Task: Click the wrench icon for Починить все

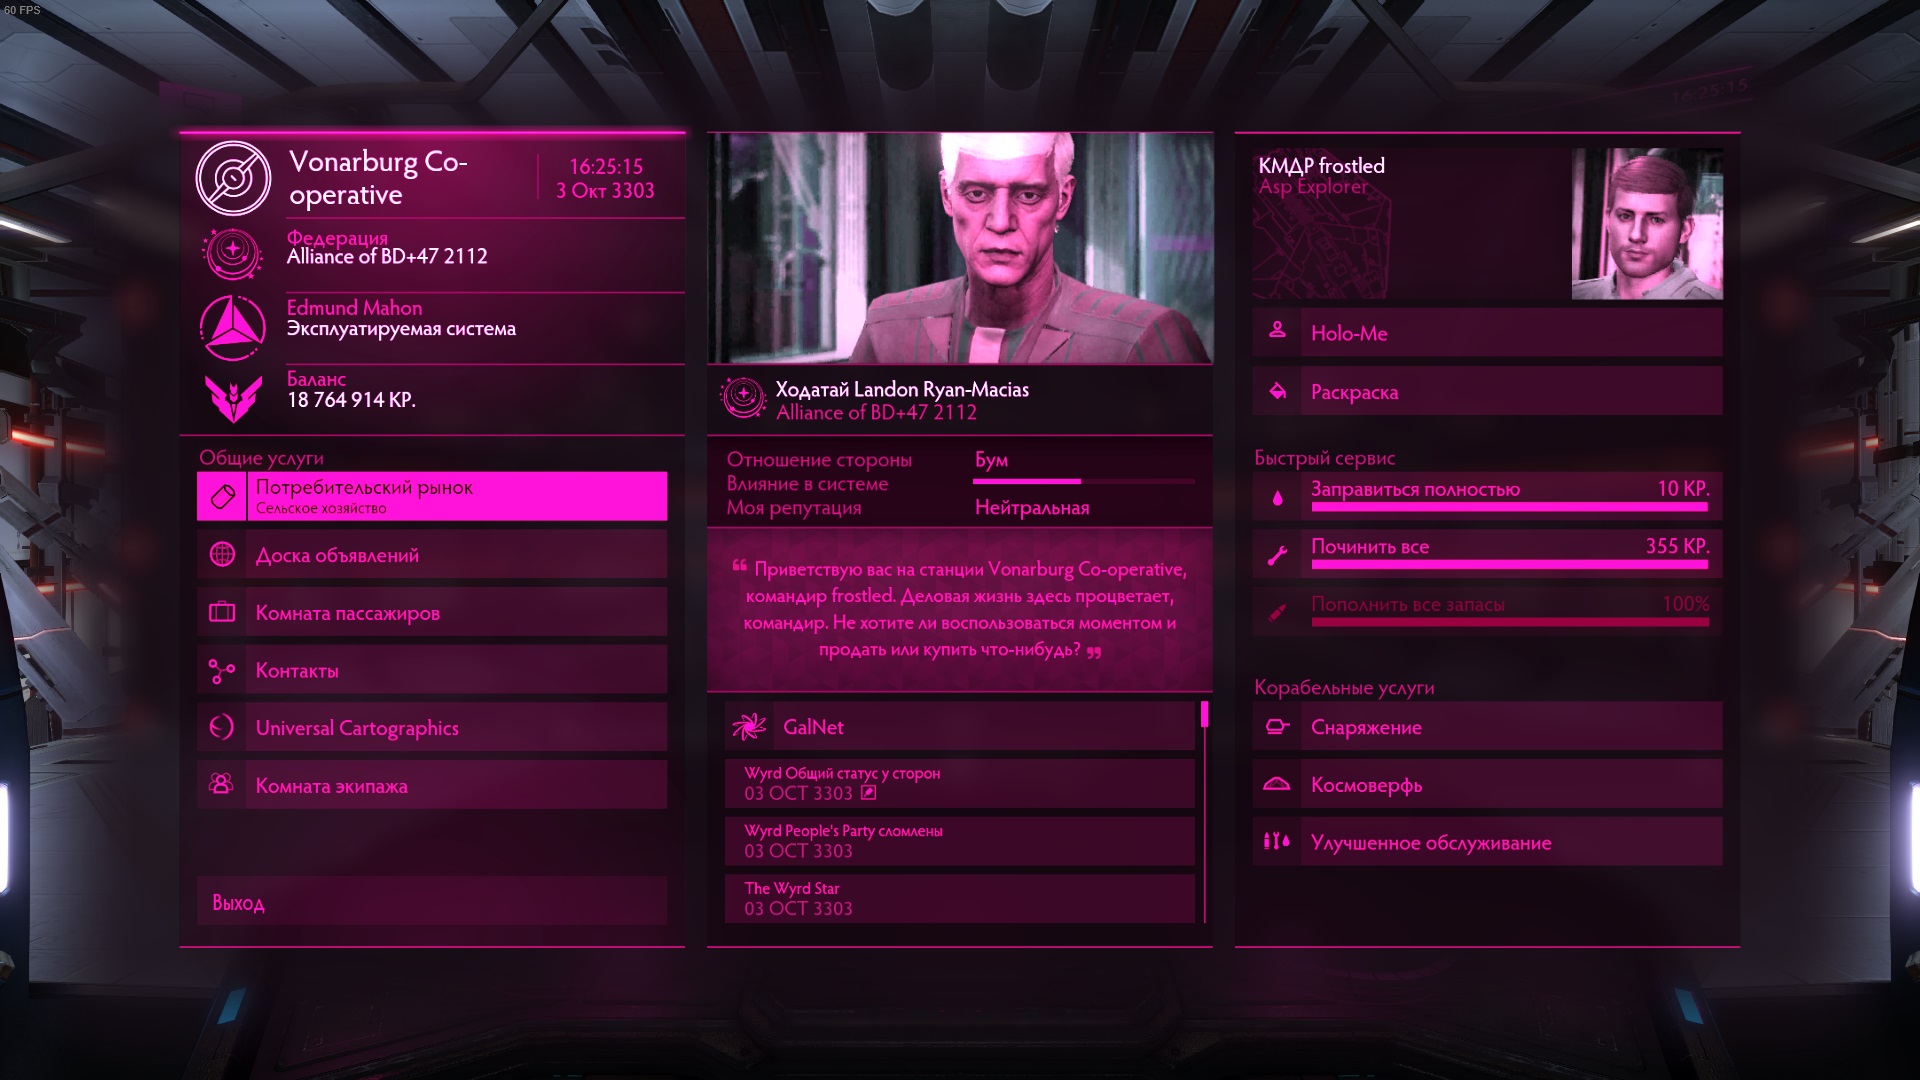Action: (x=1277, y=555)
